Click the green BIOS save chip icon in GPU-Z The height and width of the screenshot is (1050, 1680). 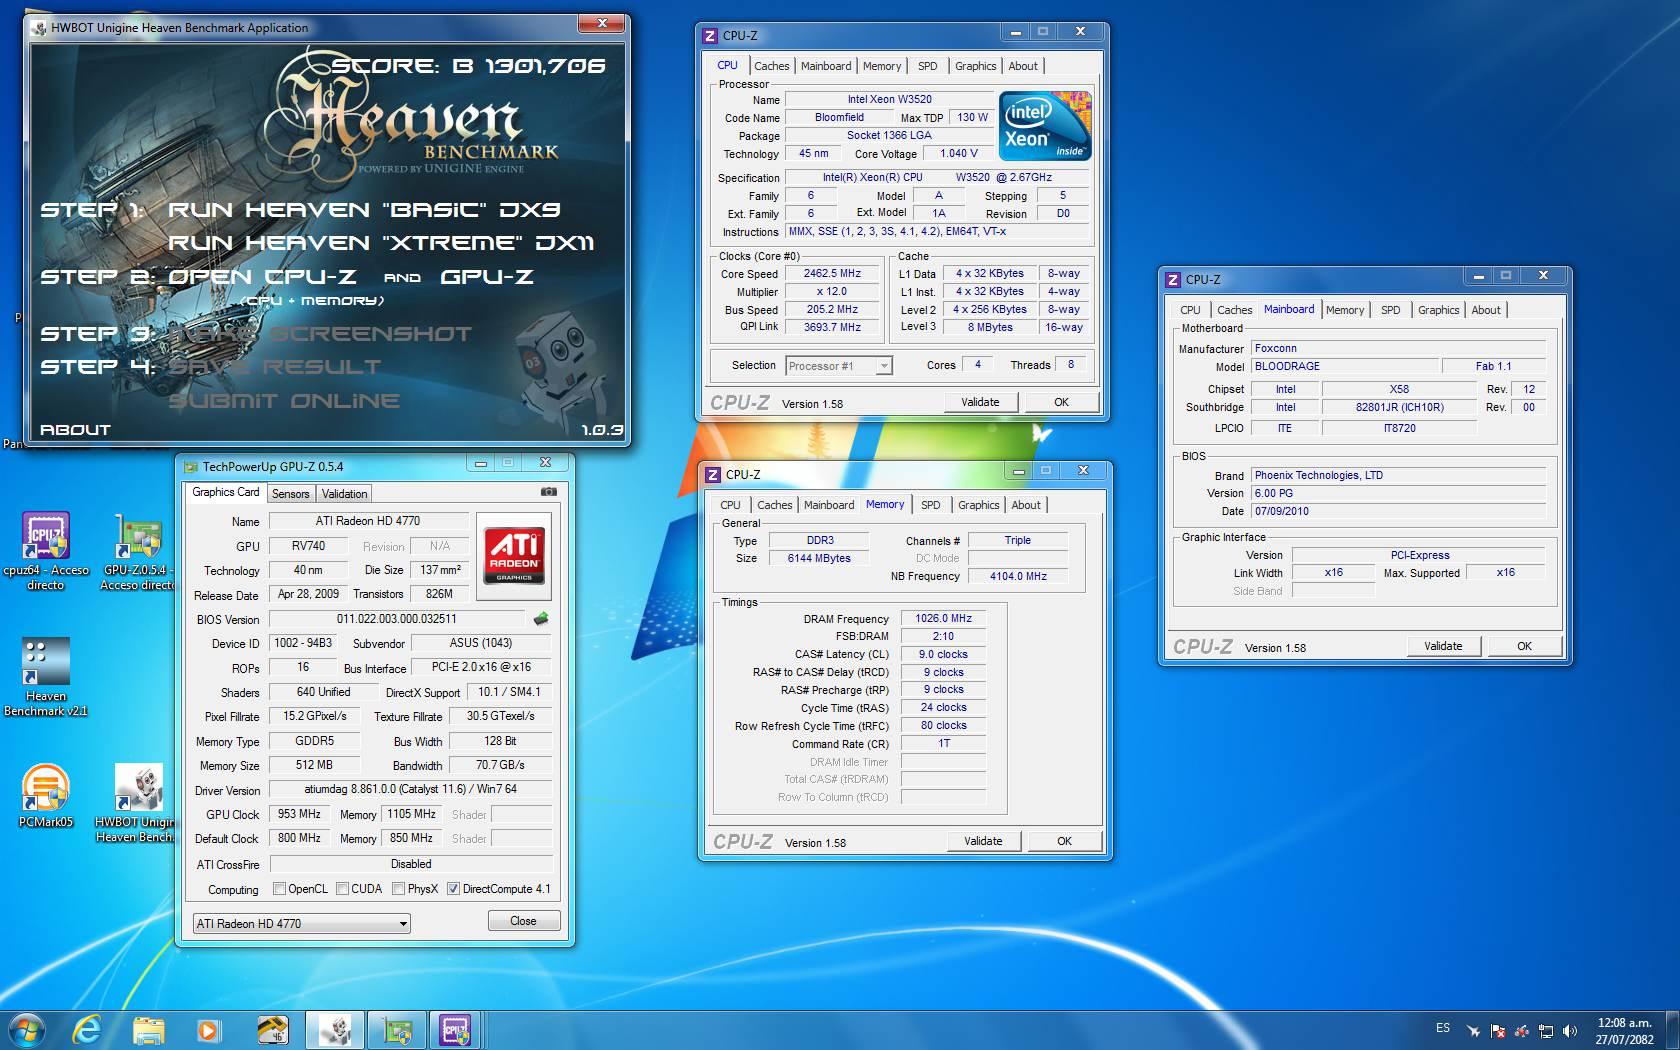[x=541, y=619]
